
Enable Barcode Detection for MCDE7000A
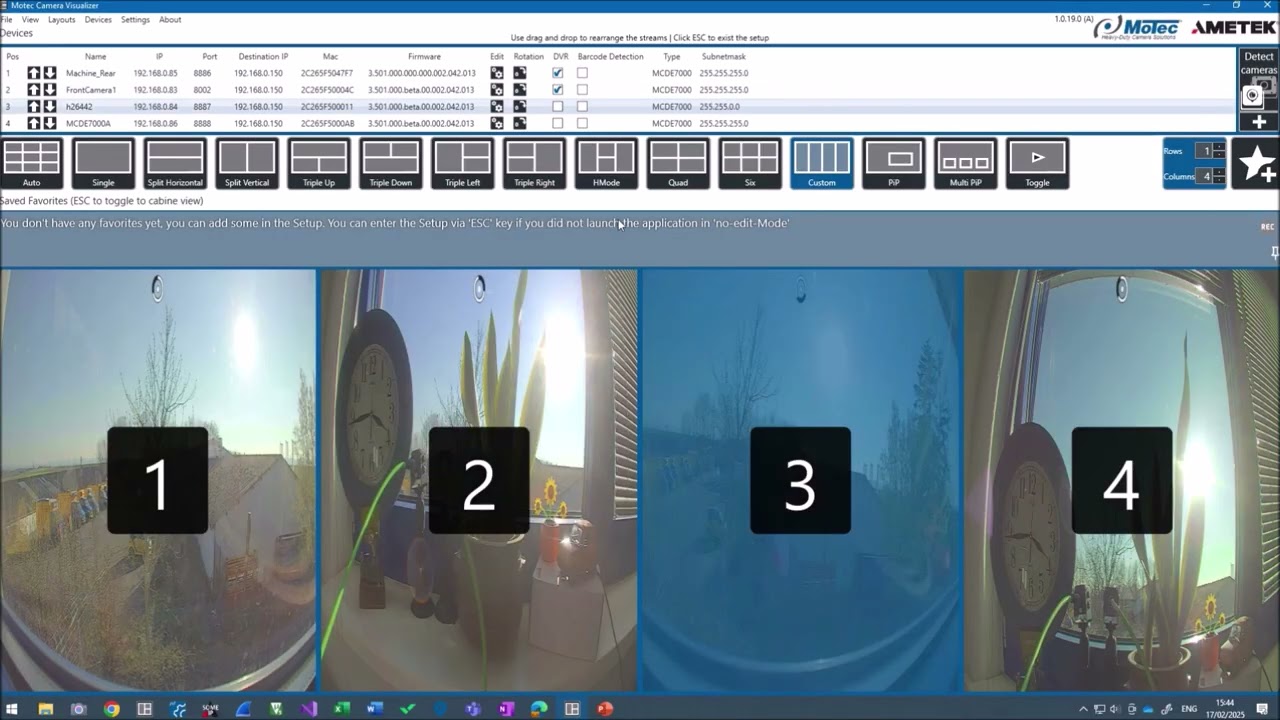click(x=582, y=124)
